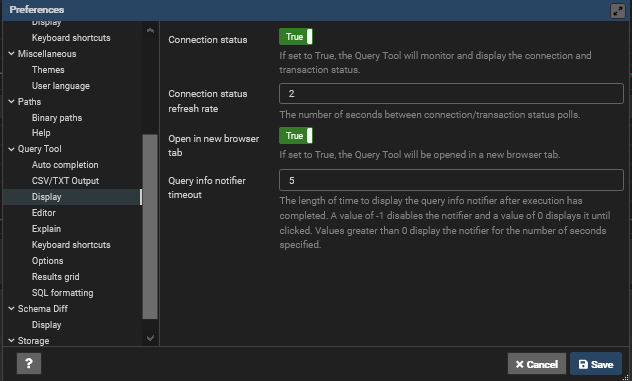
Task: Open Binary paths settings
Action: click(57, 118)
